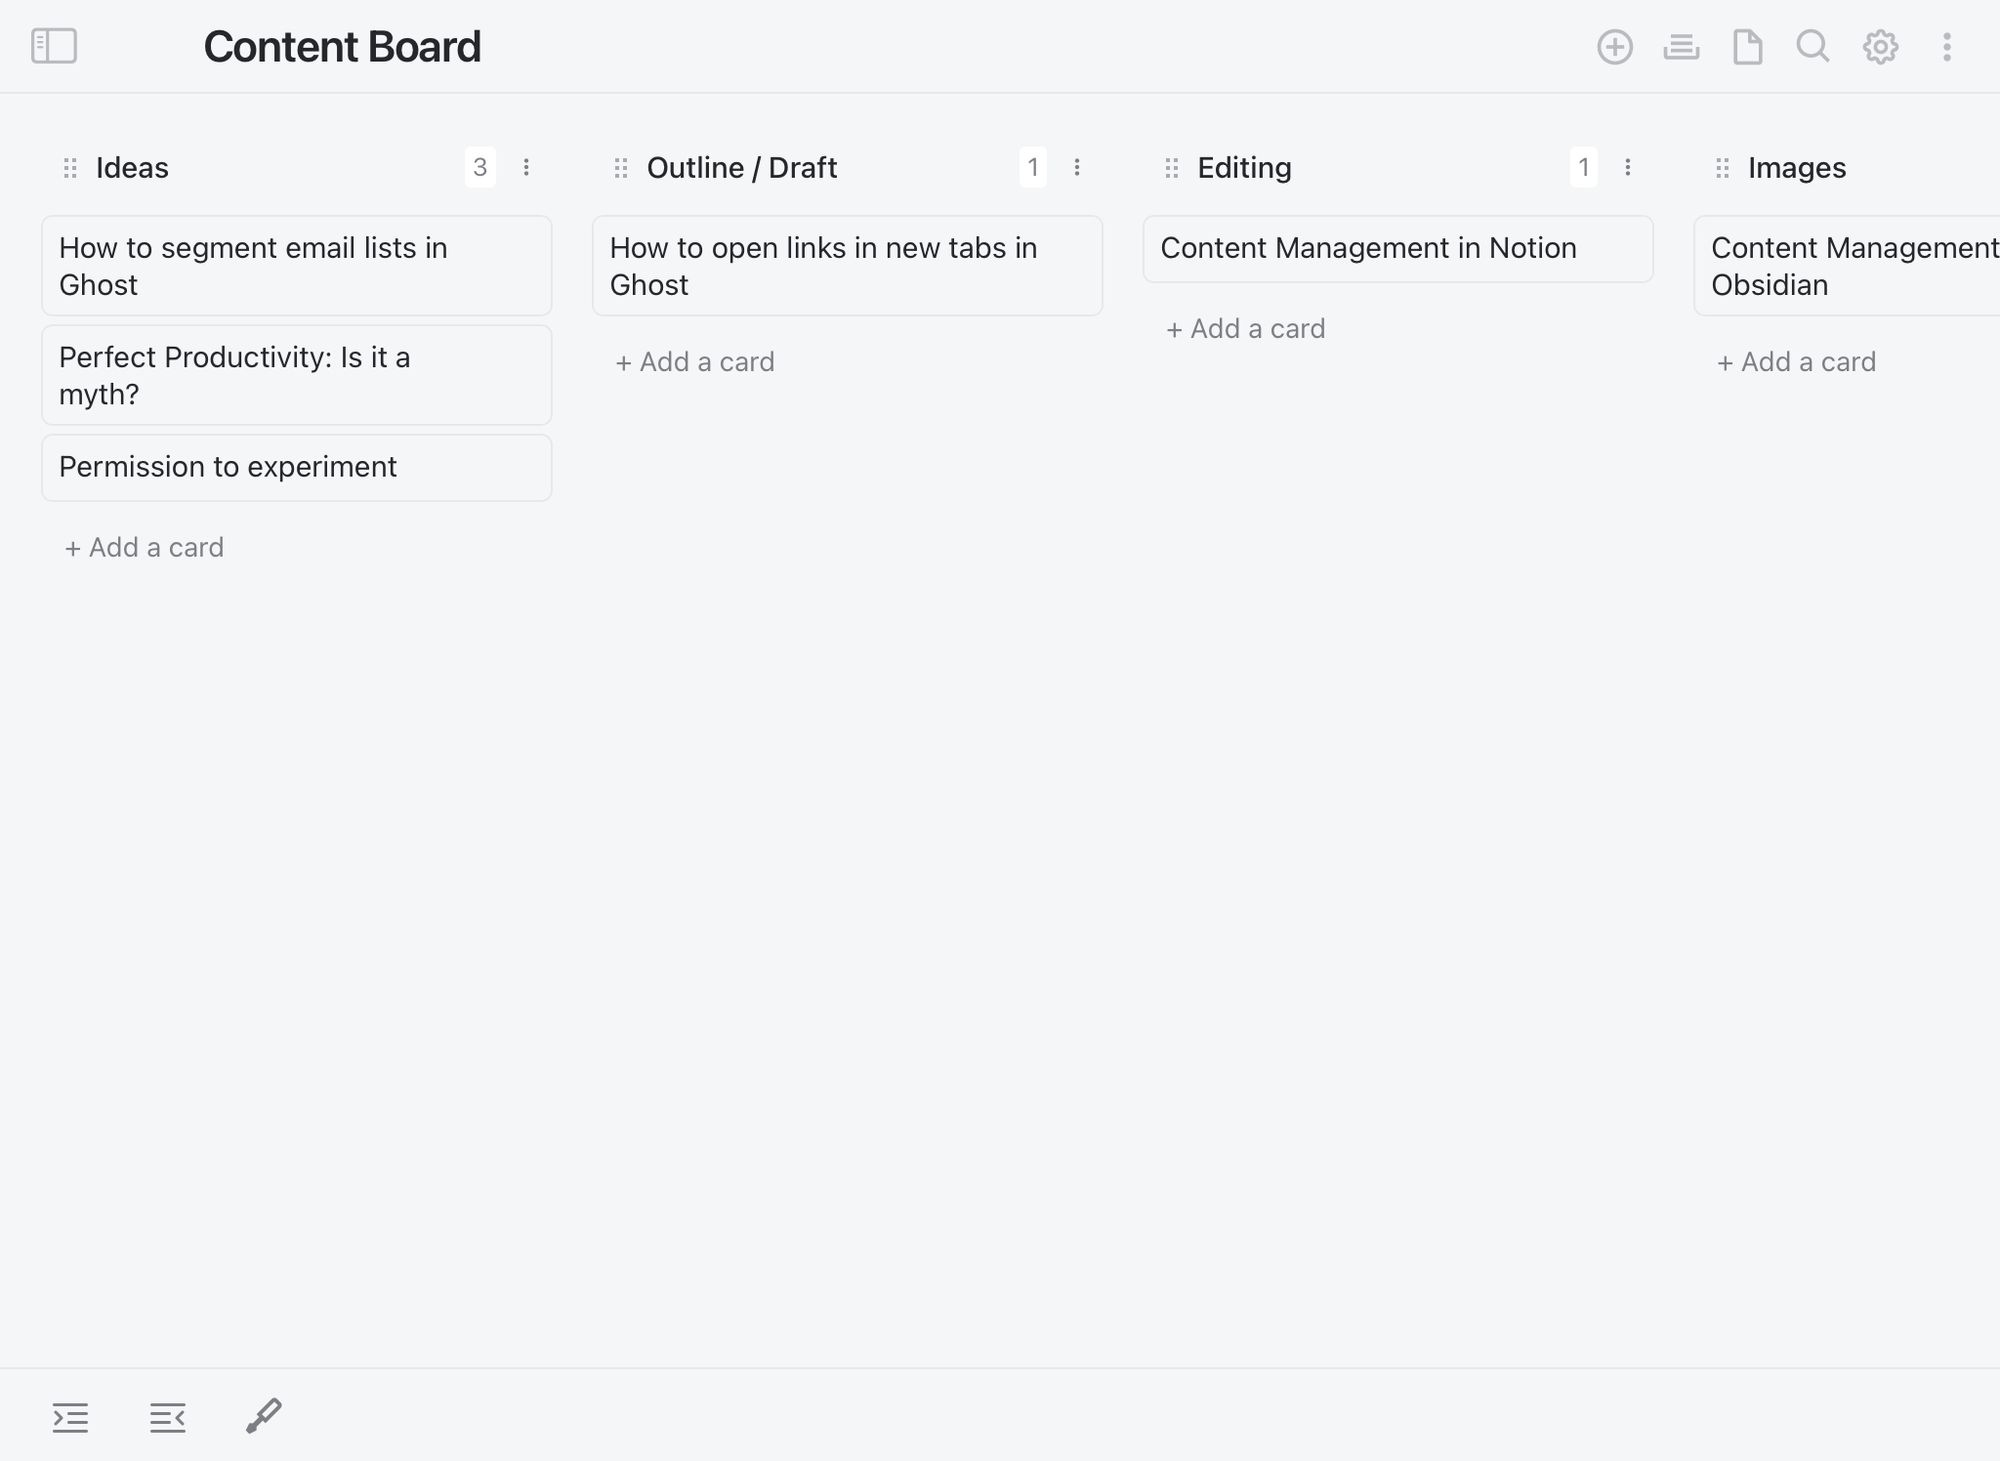The image size is (2000, 1461).
Task: Select the Ideas column drag handle
Action: click(70, 168)
